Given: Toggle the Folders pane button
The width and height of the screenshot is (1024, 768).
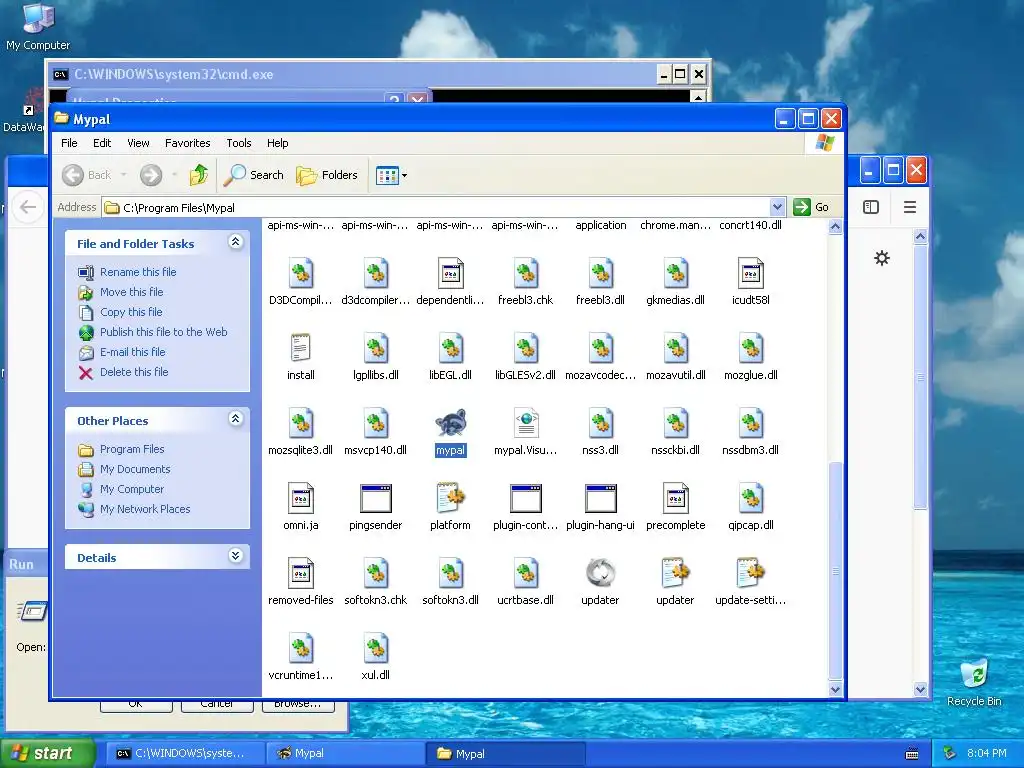Looking at the screenshot, I should (x=327, y=175).
